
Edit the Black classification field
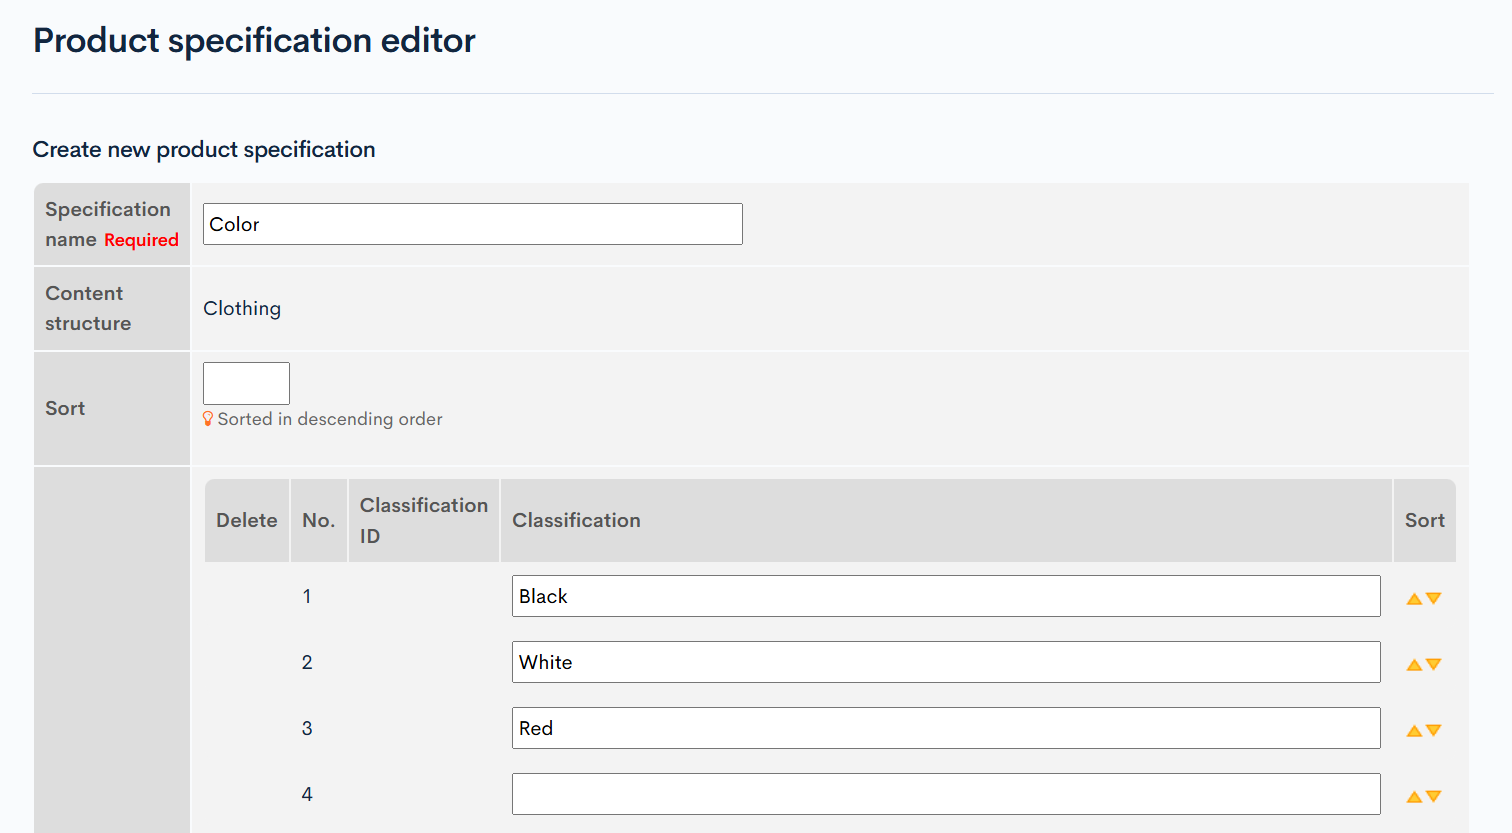[x=946, y=596]
